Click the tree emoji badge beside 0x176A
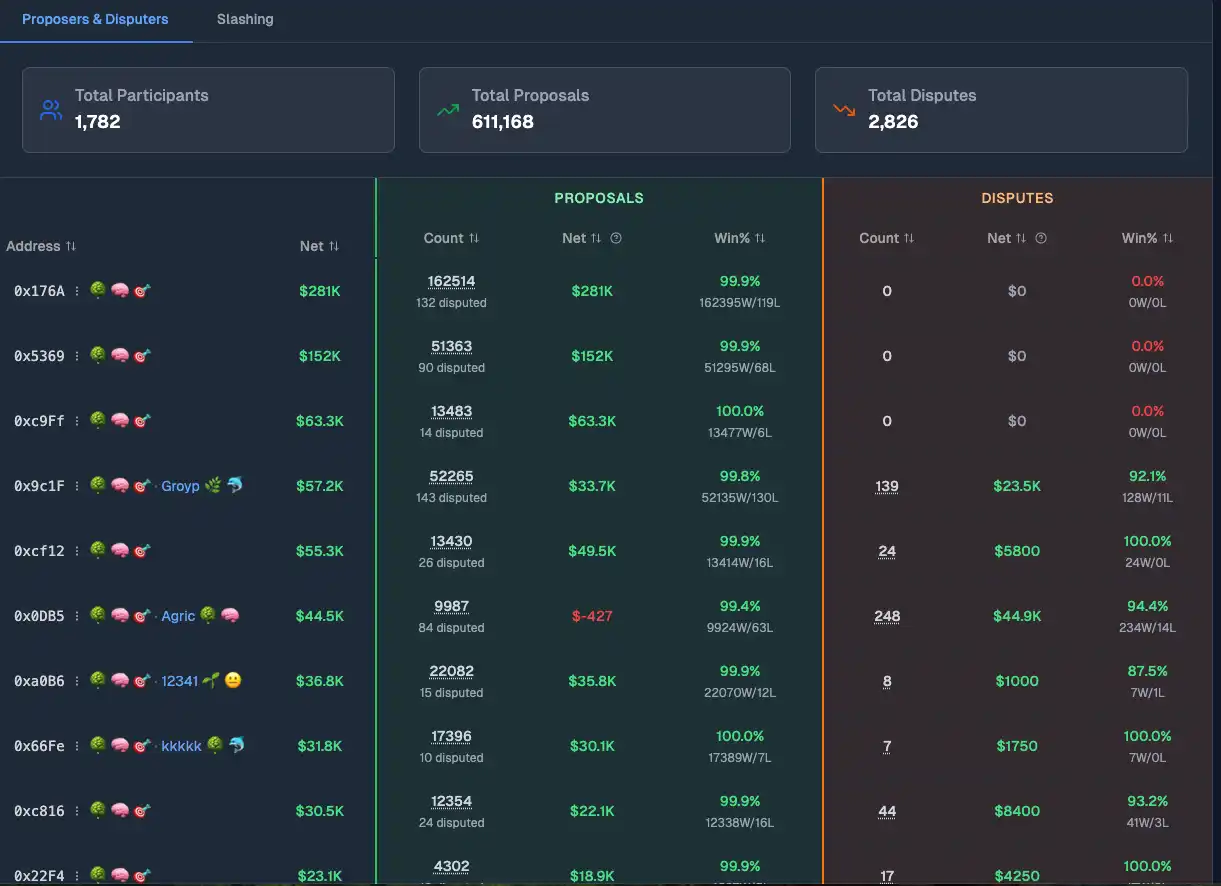The width and height of the screenshot is (1221, 886). (x=97, y=290)
